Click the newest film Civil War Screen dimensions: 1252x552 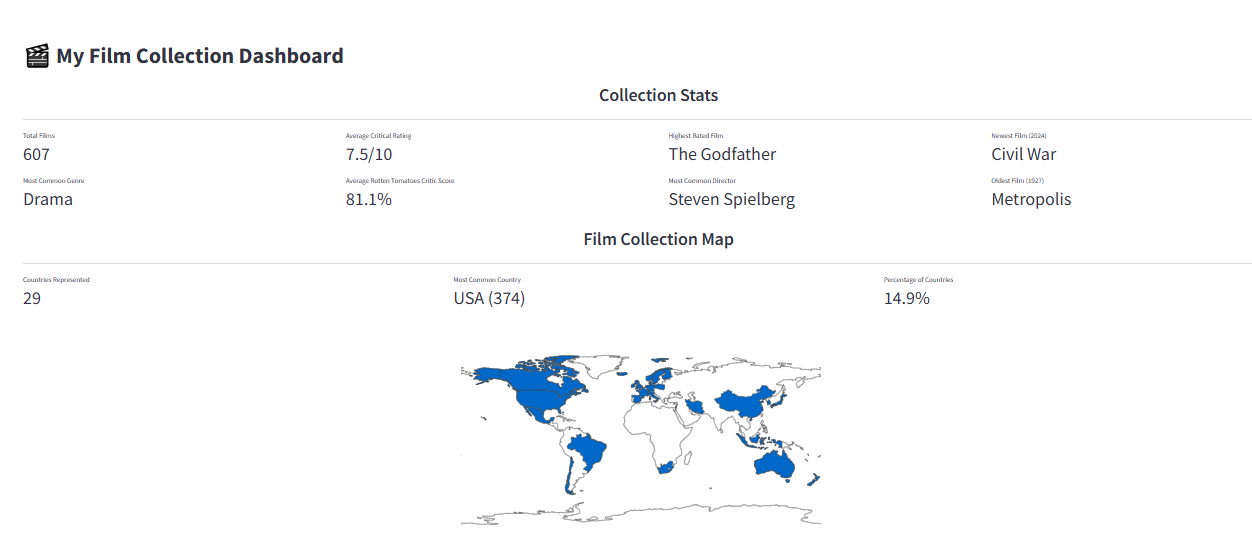[x=1023, y=154]
